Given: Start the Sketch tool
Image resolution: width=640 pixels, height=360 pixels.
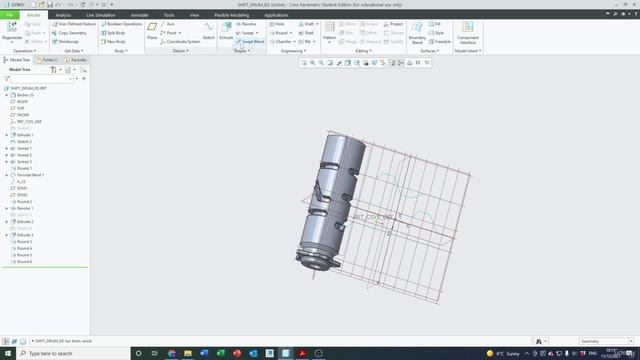Looking at the screenshot, I should [209, 31].
